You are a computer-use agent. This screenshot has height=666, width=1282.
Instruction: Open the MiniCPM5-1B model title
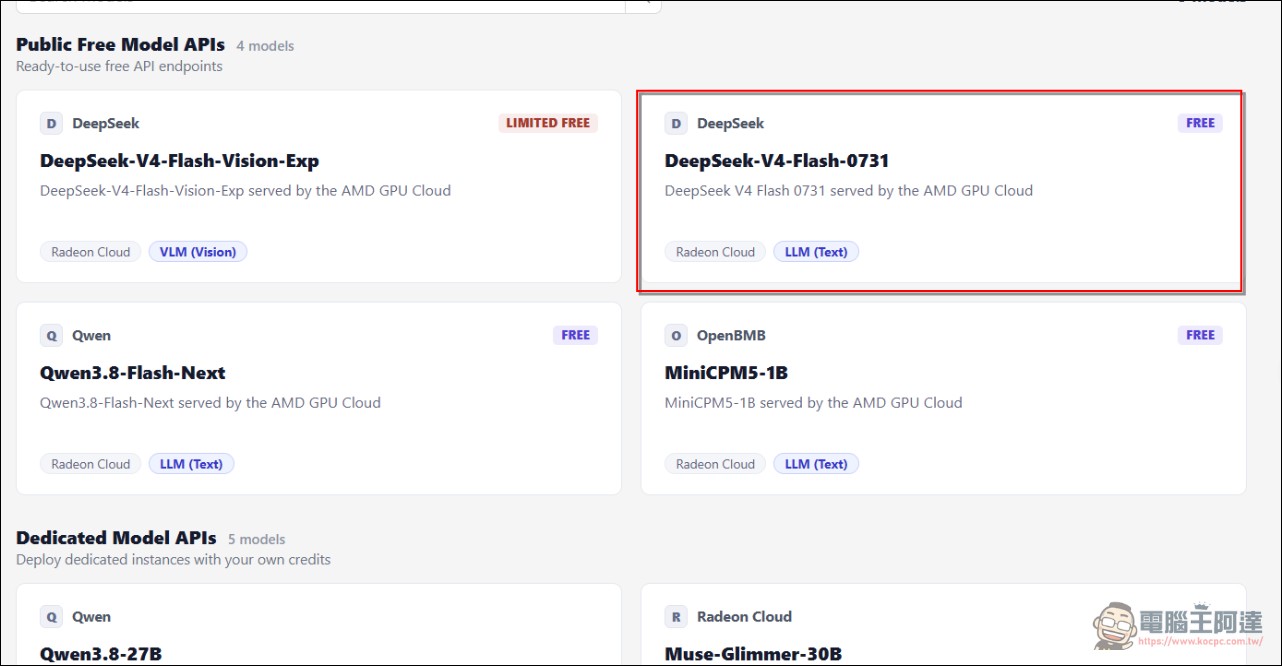click(727, 373)
